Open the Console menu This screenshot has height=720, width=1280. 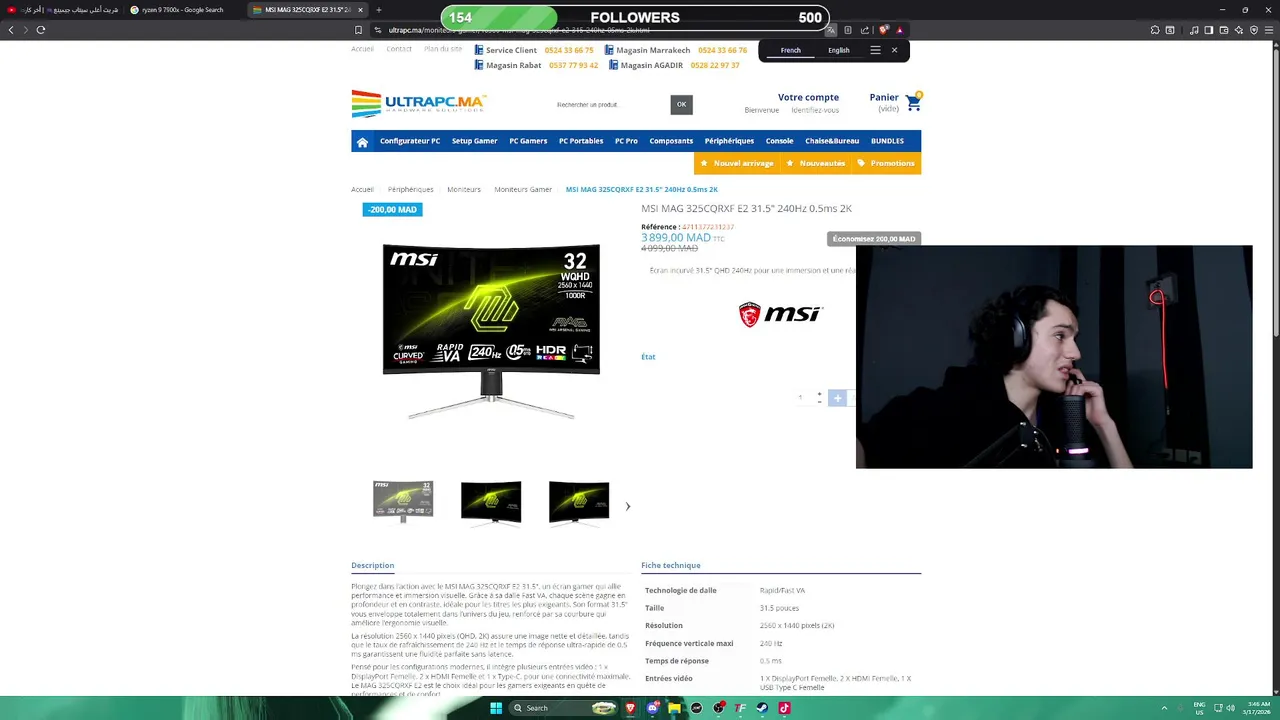click(779, 141)
